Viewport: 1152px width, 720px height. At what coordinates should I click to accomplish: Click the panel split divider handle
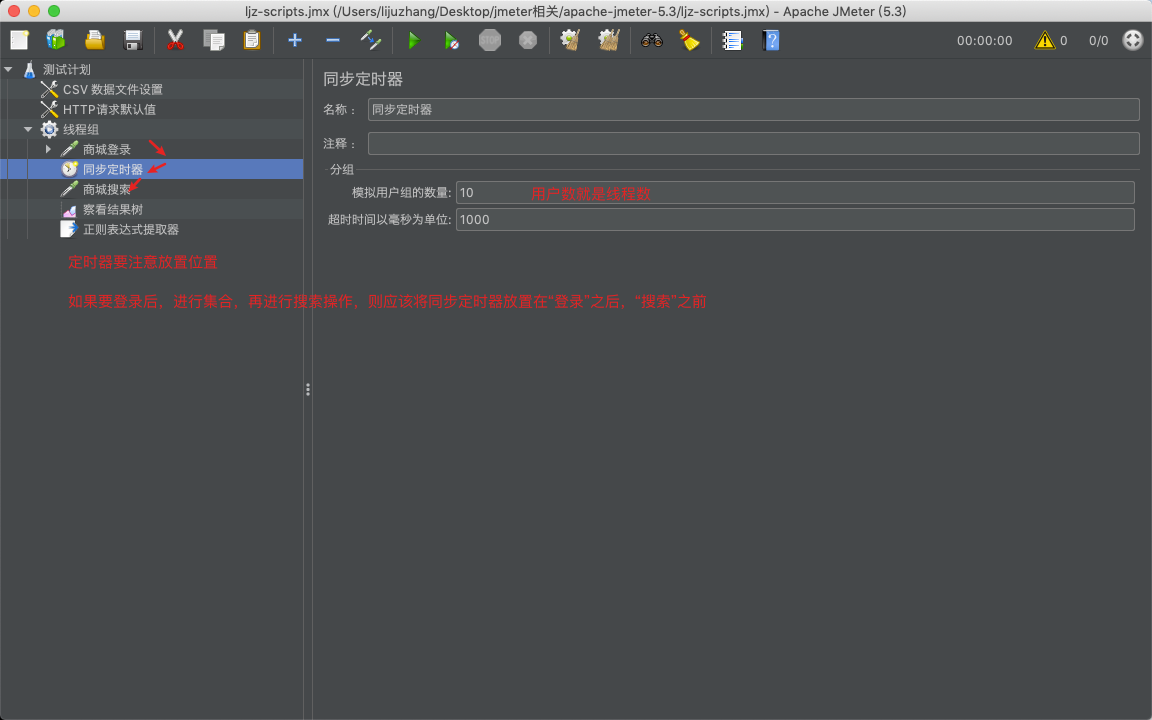coord(308,389)
